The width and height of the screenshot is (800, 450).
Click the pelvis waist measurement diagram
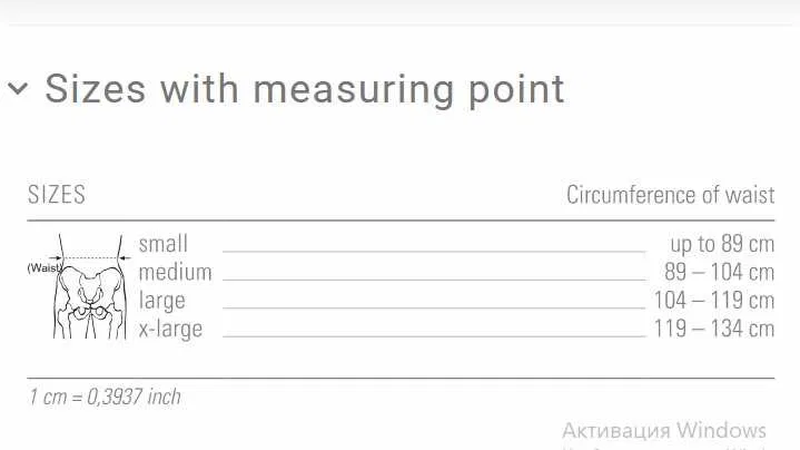90,290
